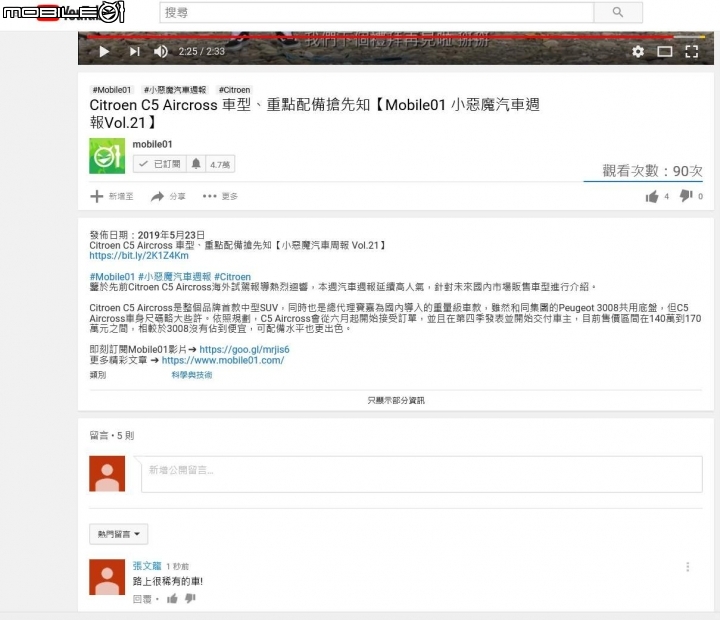Click the 2:25 / 2:33 time display
Screen dimensions: 720x620
pyautogui.click(x=202, y=51)
